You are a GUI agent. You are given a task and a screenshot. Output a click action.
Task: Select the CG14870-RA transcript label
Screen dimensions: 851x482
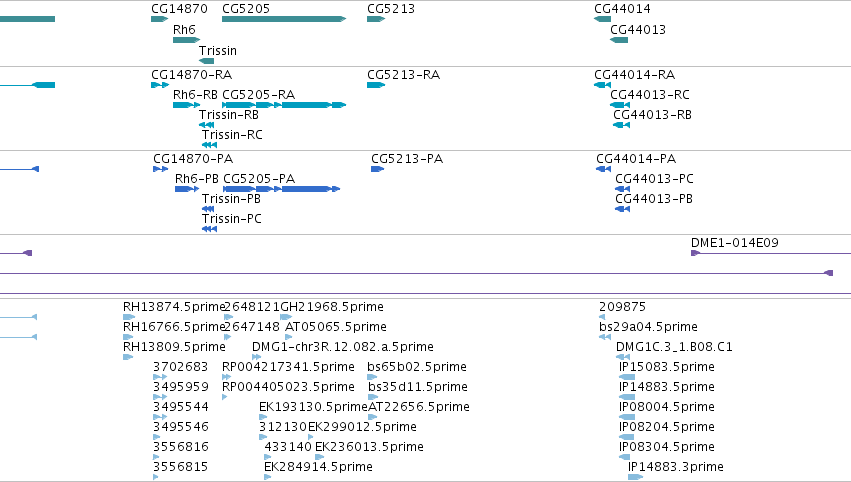tap(192, 74)
